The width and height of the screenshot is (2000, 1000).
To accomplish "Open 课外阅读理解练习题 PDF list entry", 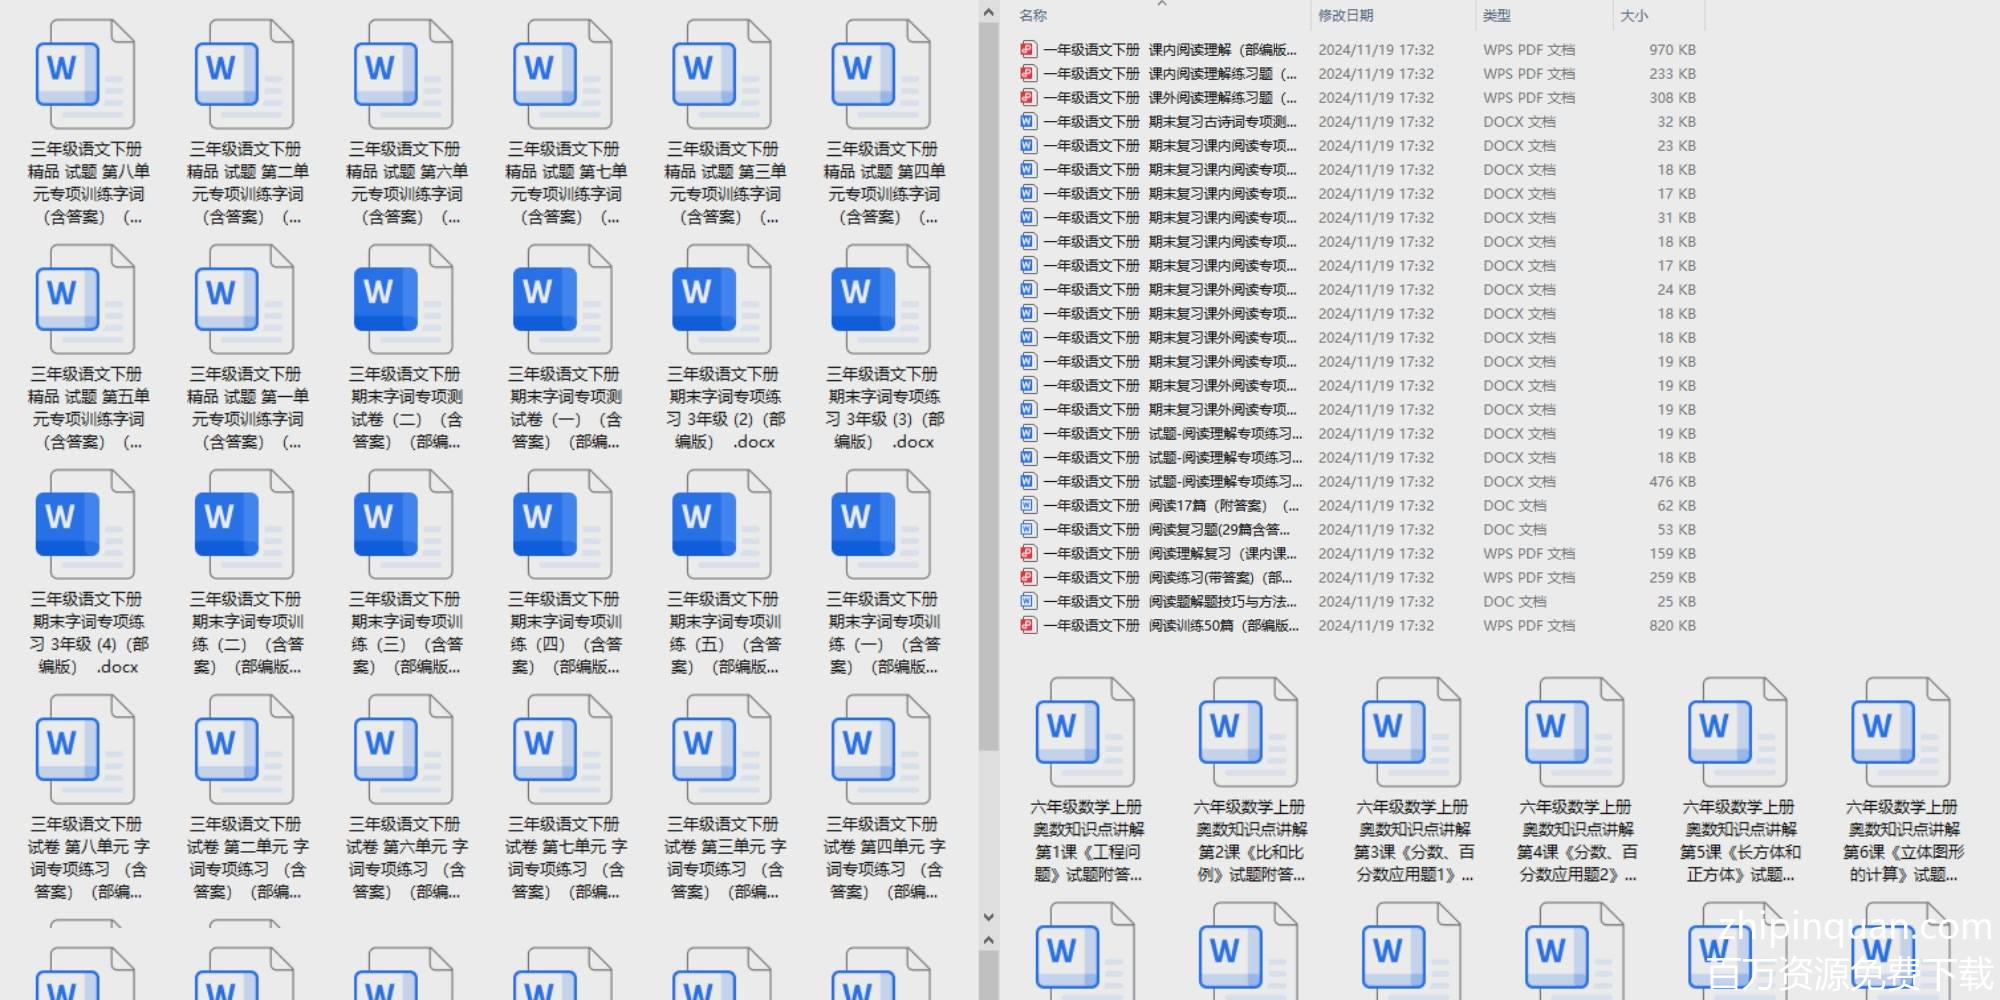I will click(x=1160, y=98).
